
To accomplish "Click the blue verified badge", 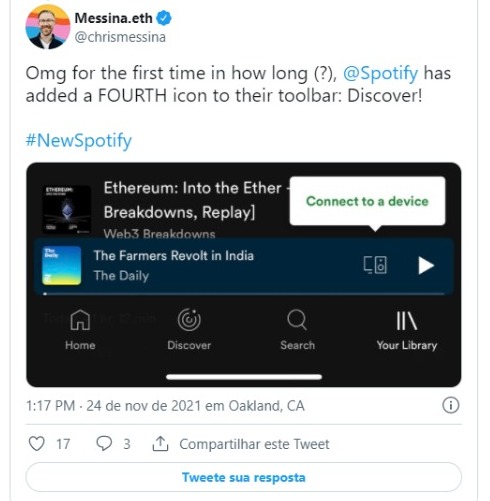I will (x=164, y=18).
